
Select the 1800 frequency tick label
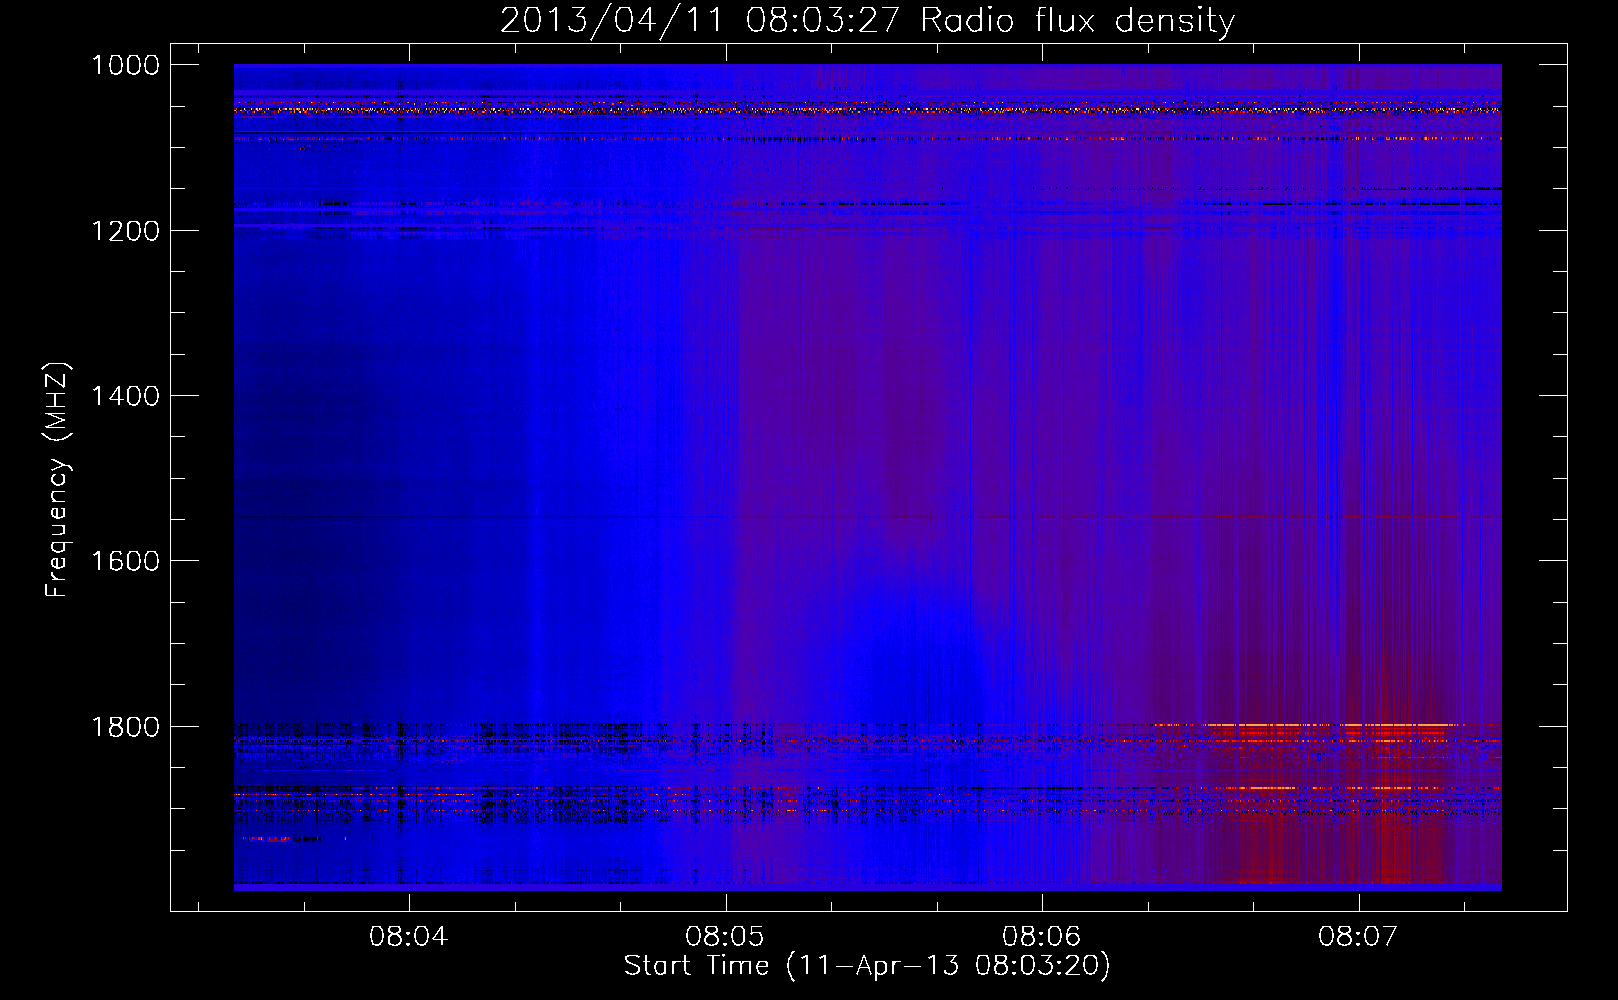point(125,727)
